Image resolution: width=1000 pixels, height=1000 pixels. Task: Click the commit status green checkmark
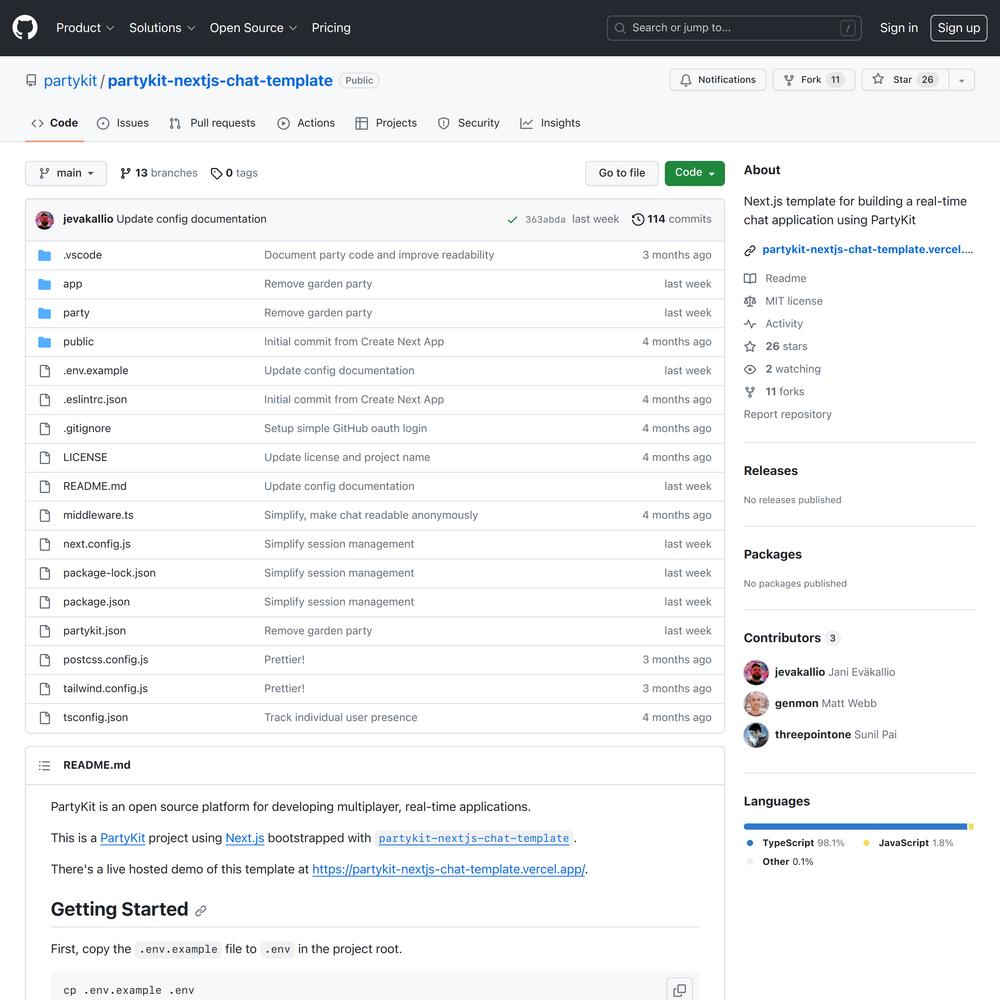512,219
